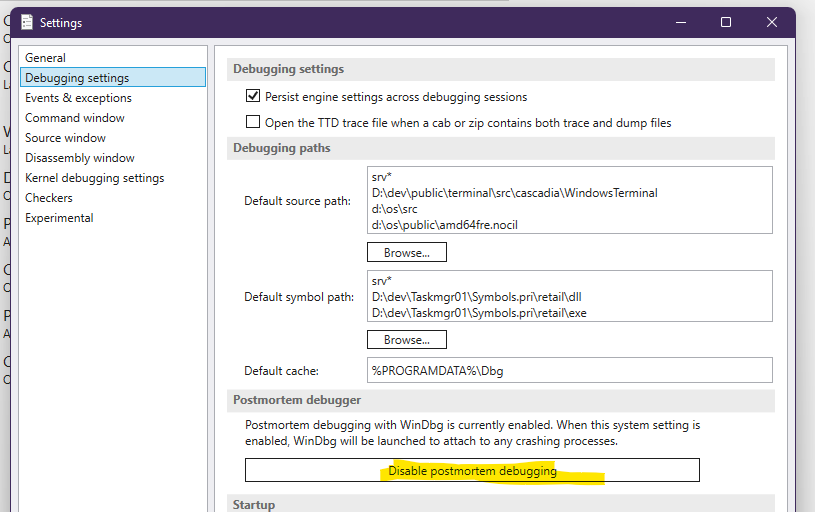Screen dimensions: 815x512
Task: Click the d:\os\src source path line
Action: click(395, 209)
